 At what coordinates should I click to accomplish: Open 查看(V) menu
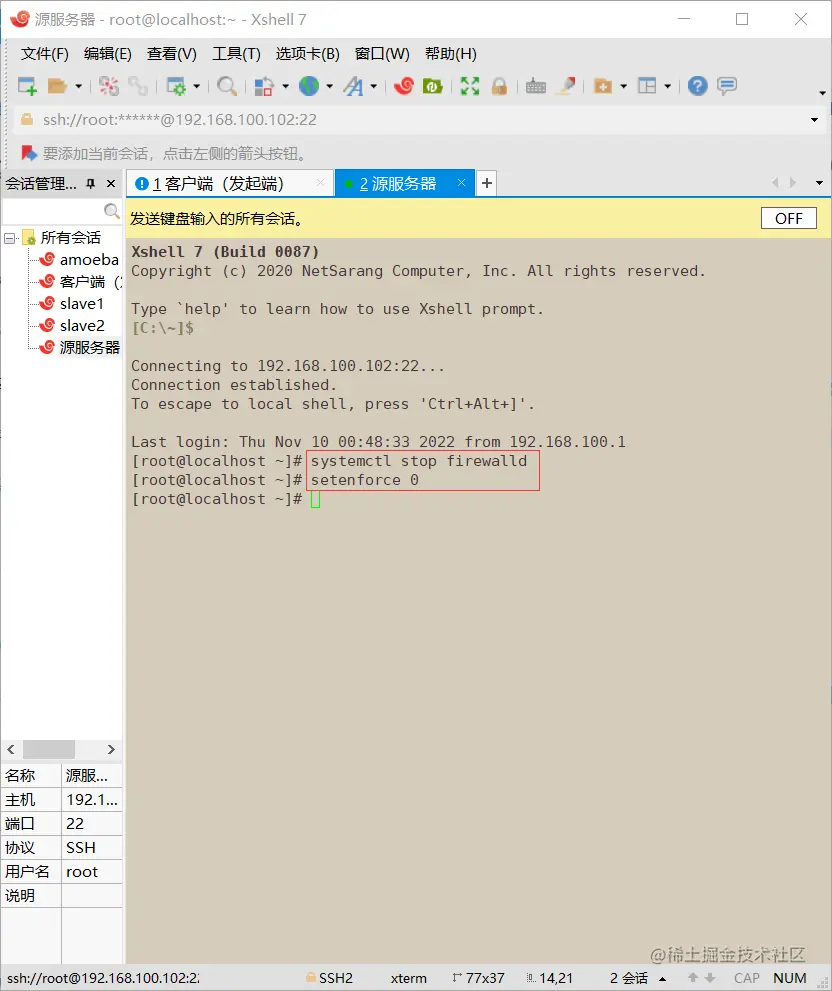tap(171, 54)
